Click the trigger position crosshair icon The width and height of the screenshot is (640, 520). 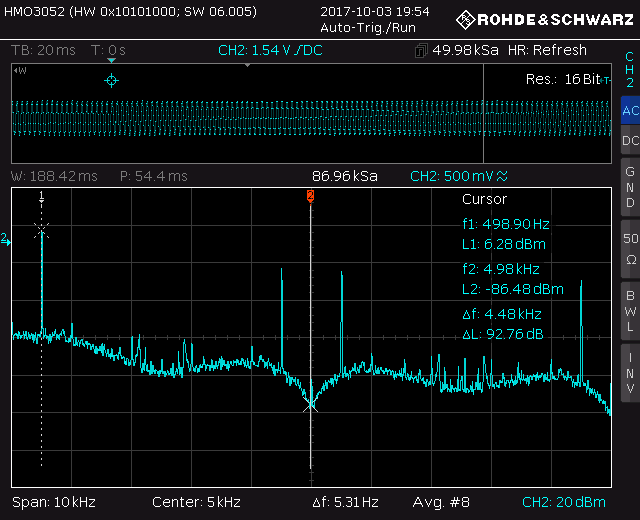click(111, 80)
